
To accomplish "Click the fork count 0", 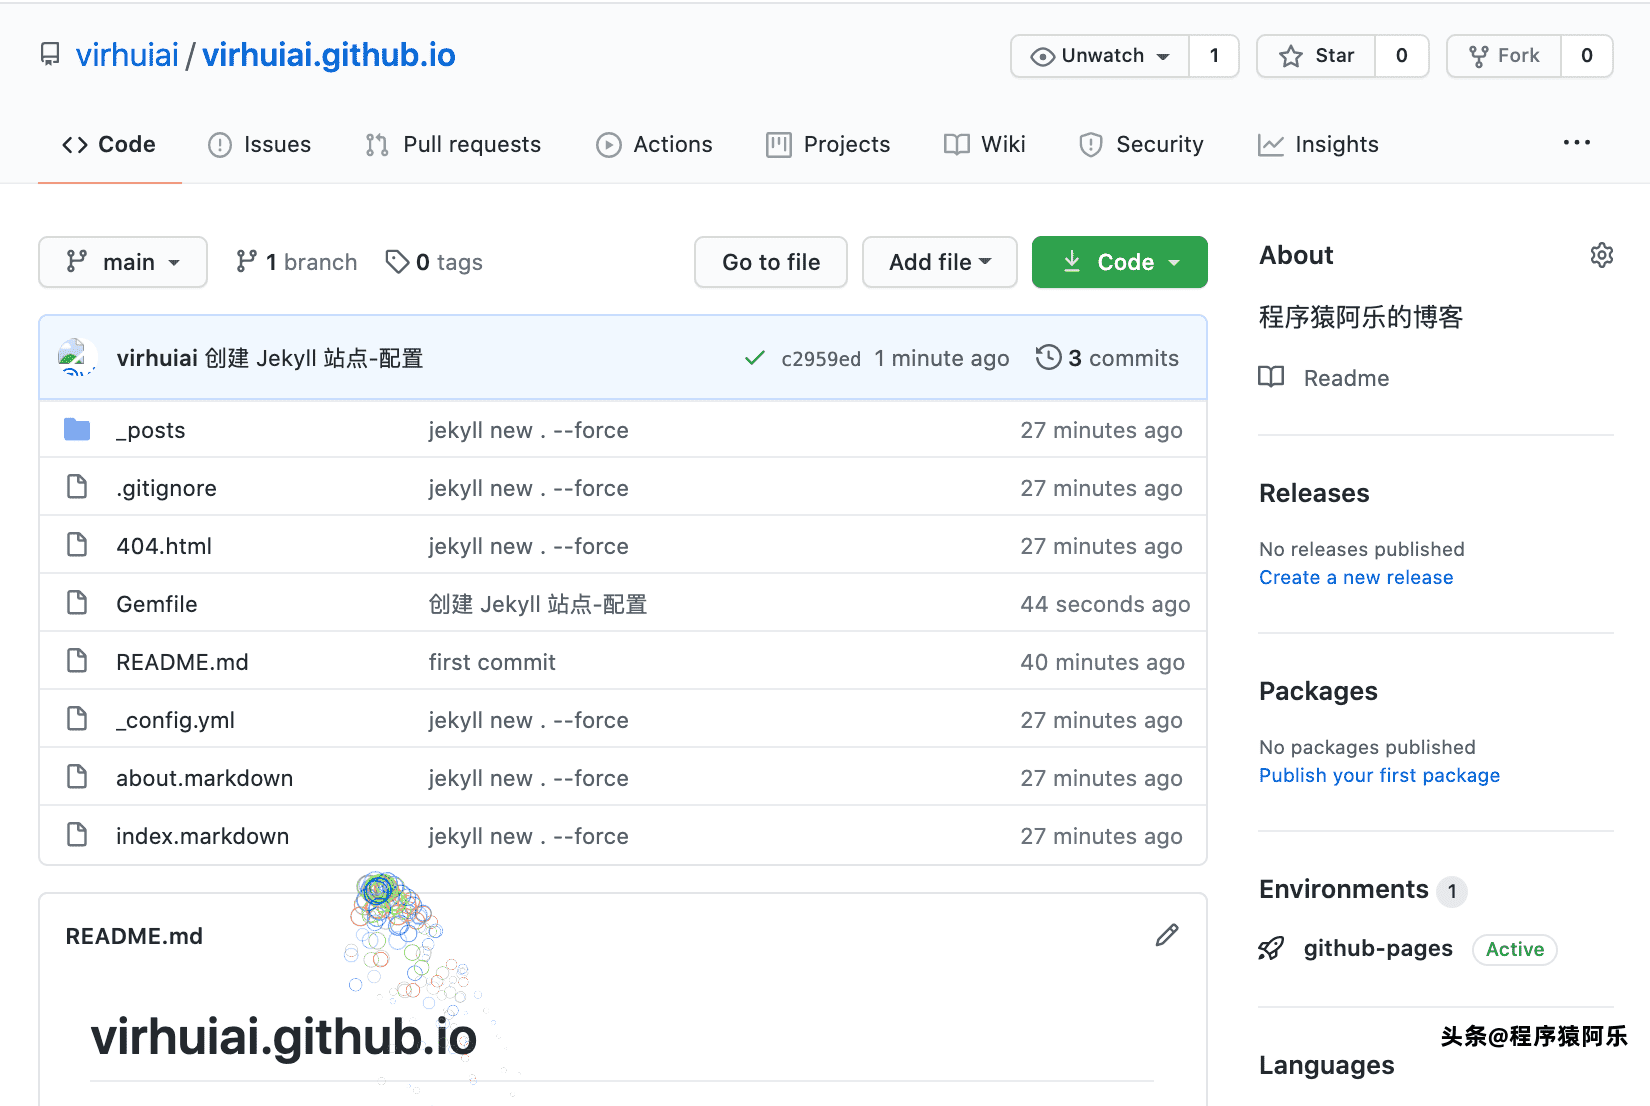I will click(x=1586, y=56).
